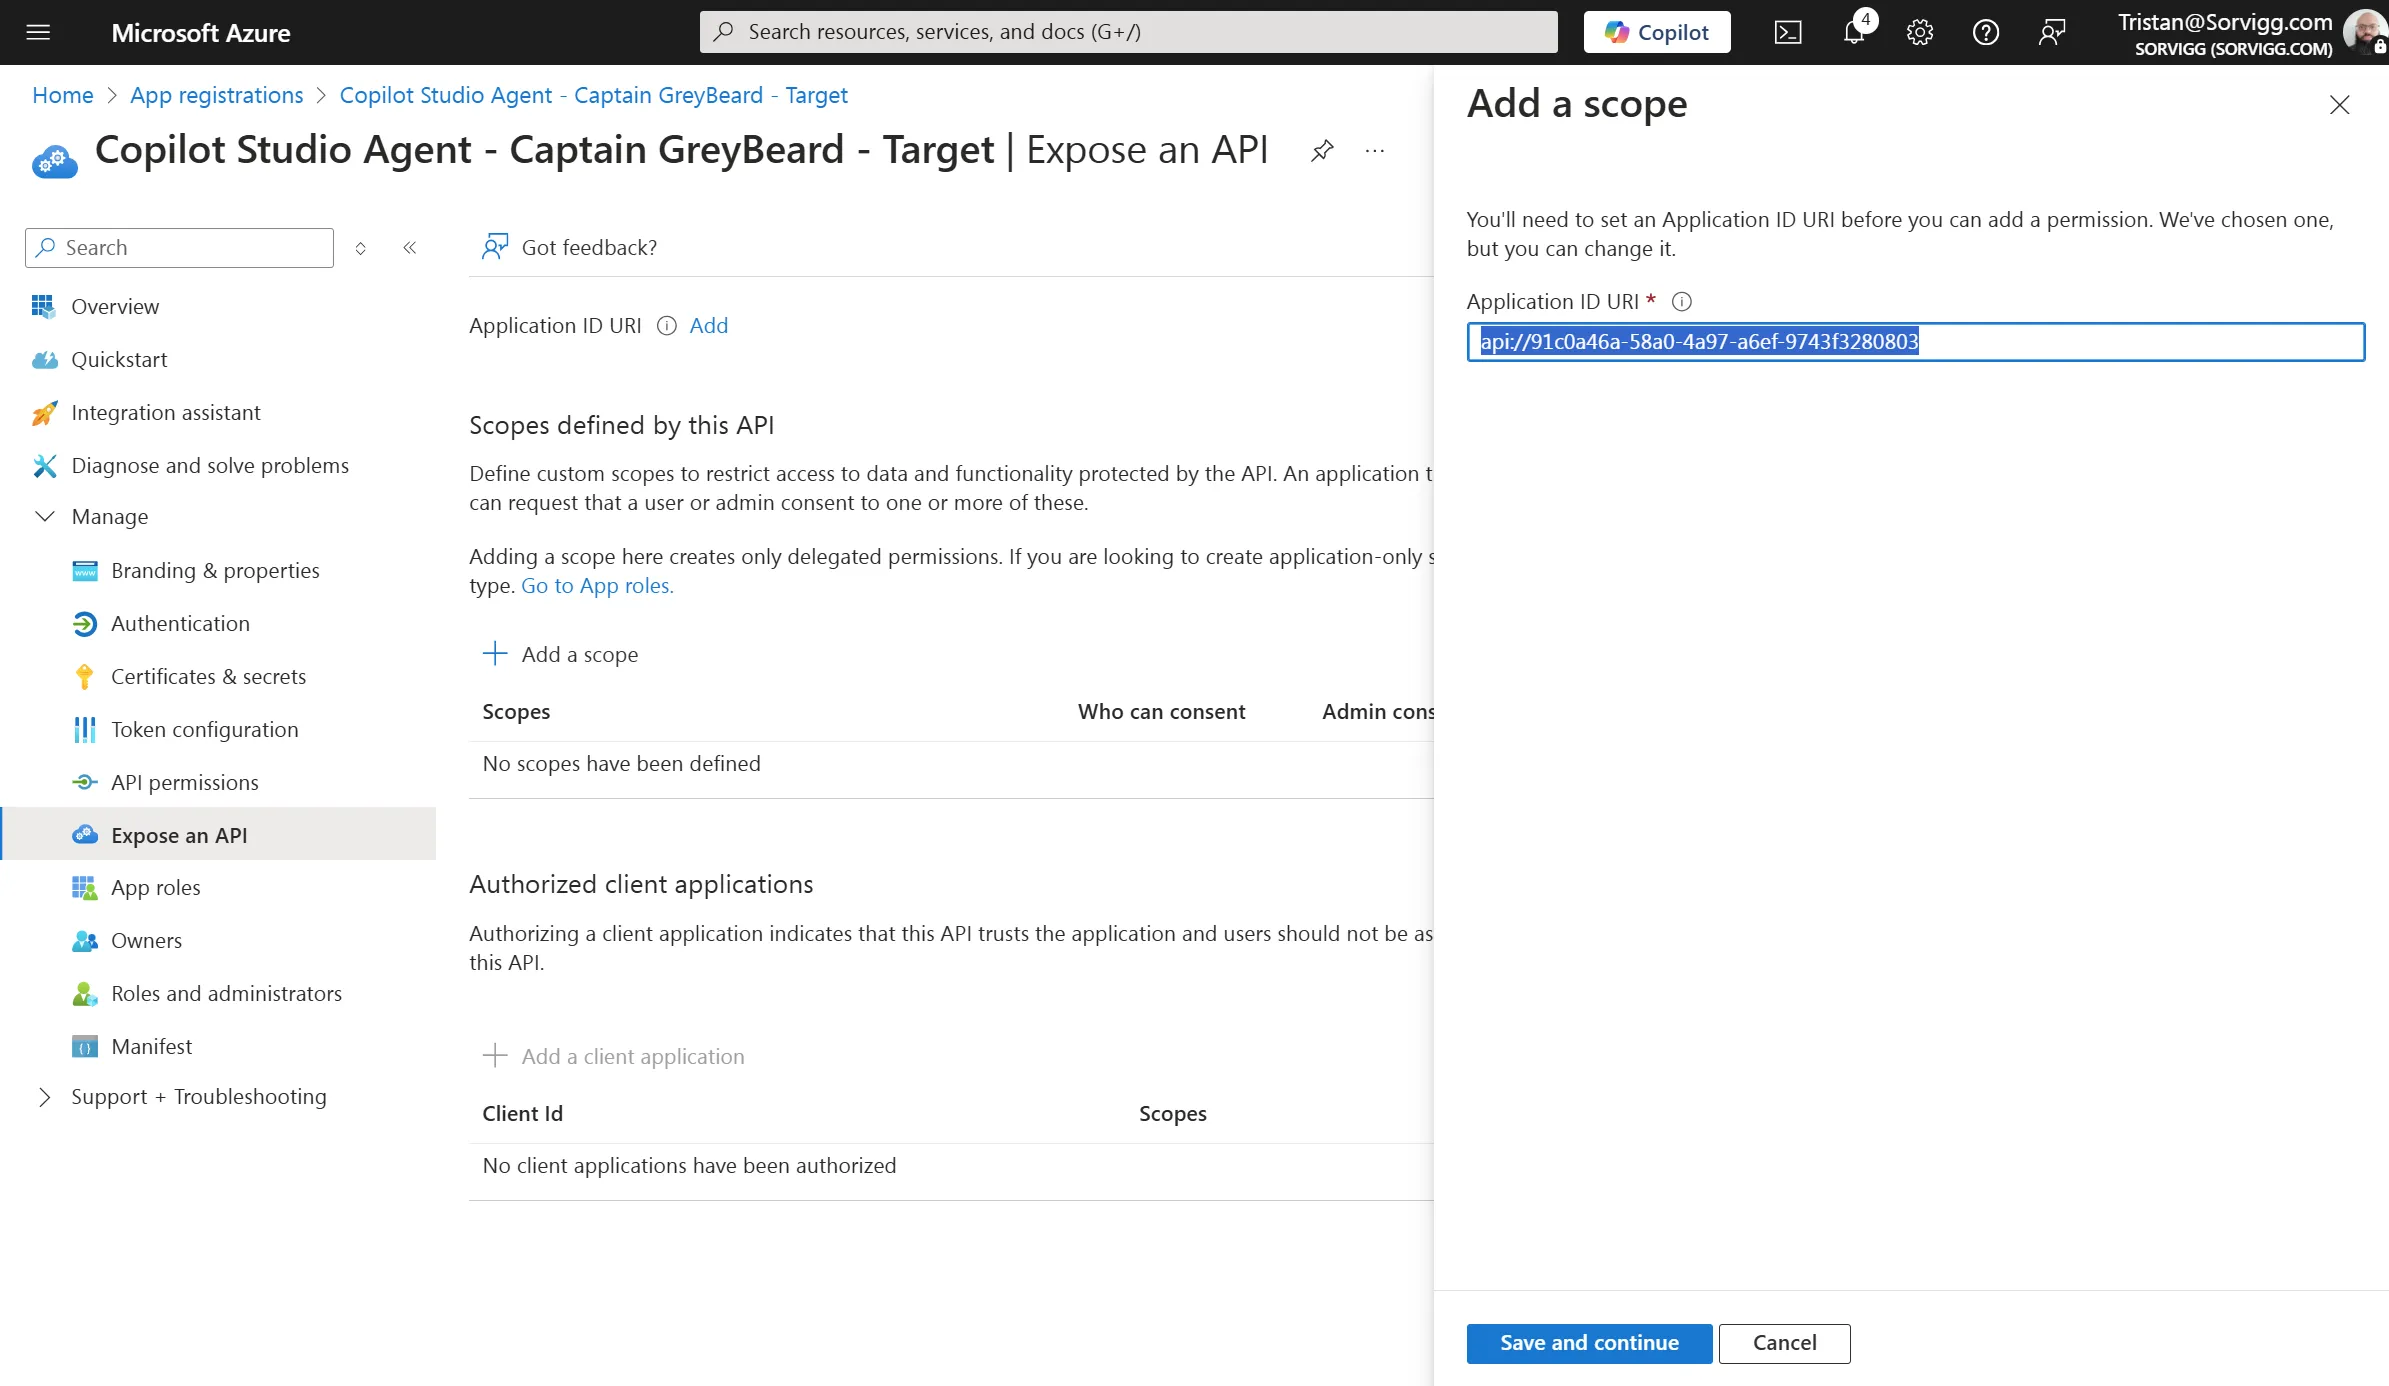This screenshot has width=2389, height=1386.
Task: Open the ellipsis more options menu
Action: [1375, 151]
